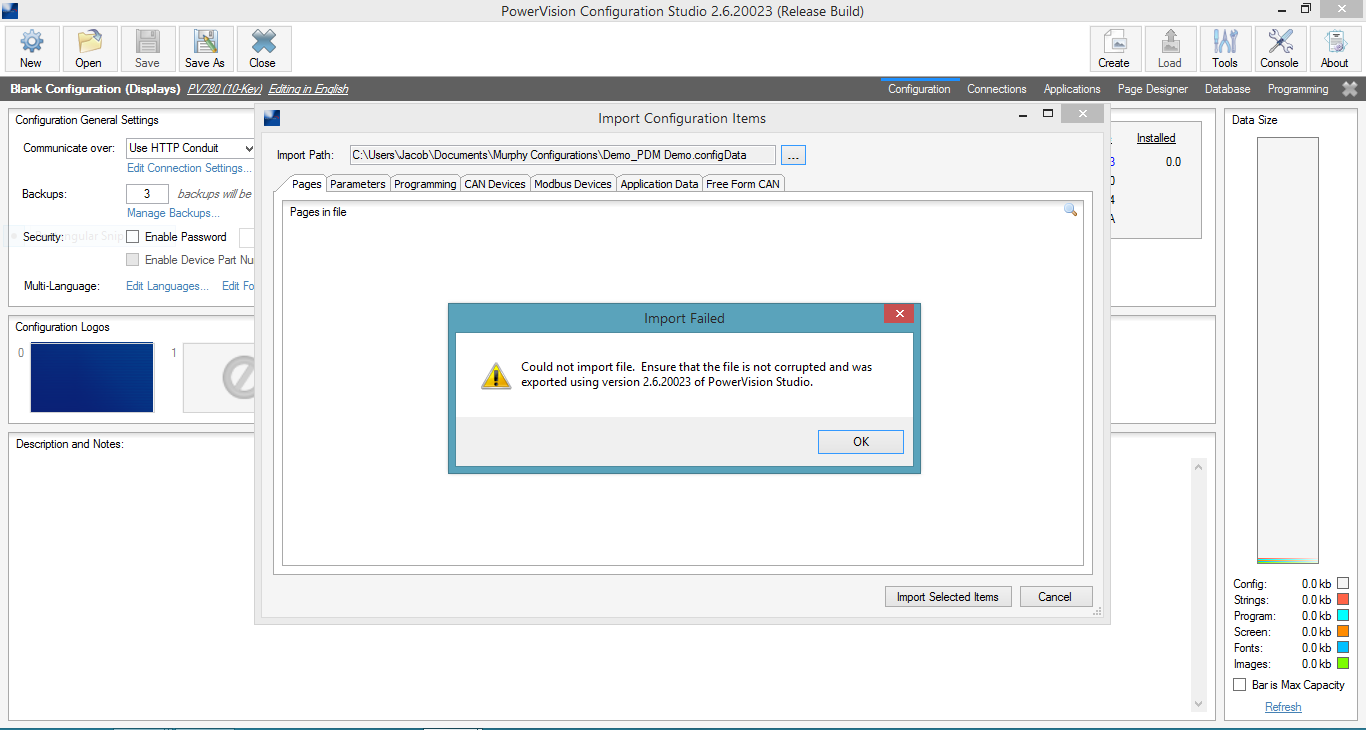Click the Program cyan color swatch
The height and width of the screenshot is (730, 1366).
point(1343,616)
